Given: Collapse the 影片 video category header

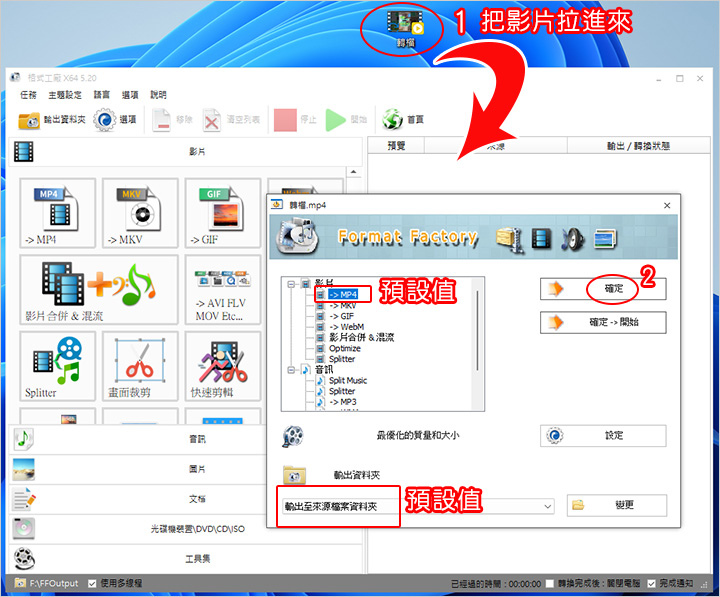Looking at the screenshot, I should (186, 152).
